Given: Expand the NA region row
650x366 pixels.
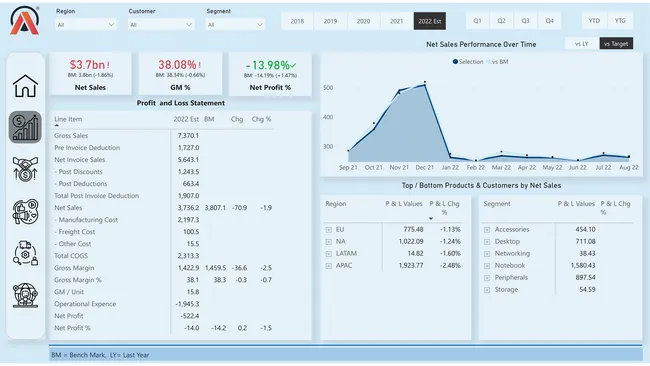Looking at the screenshot, I should pyautogui.click(x=329, y=242).
